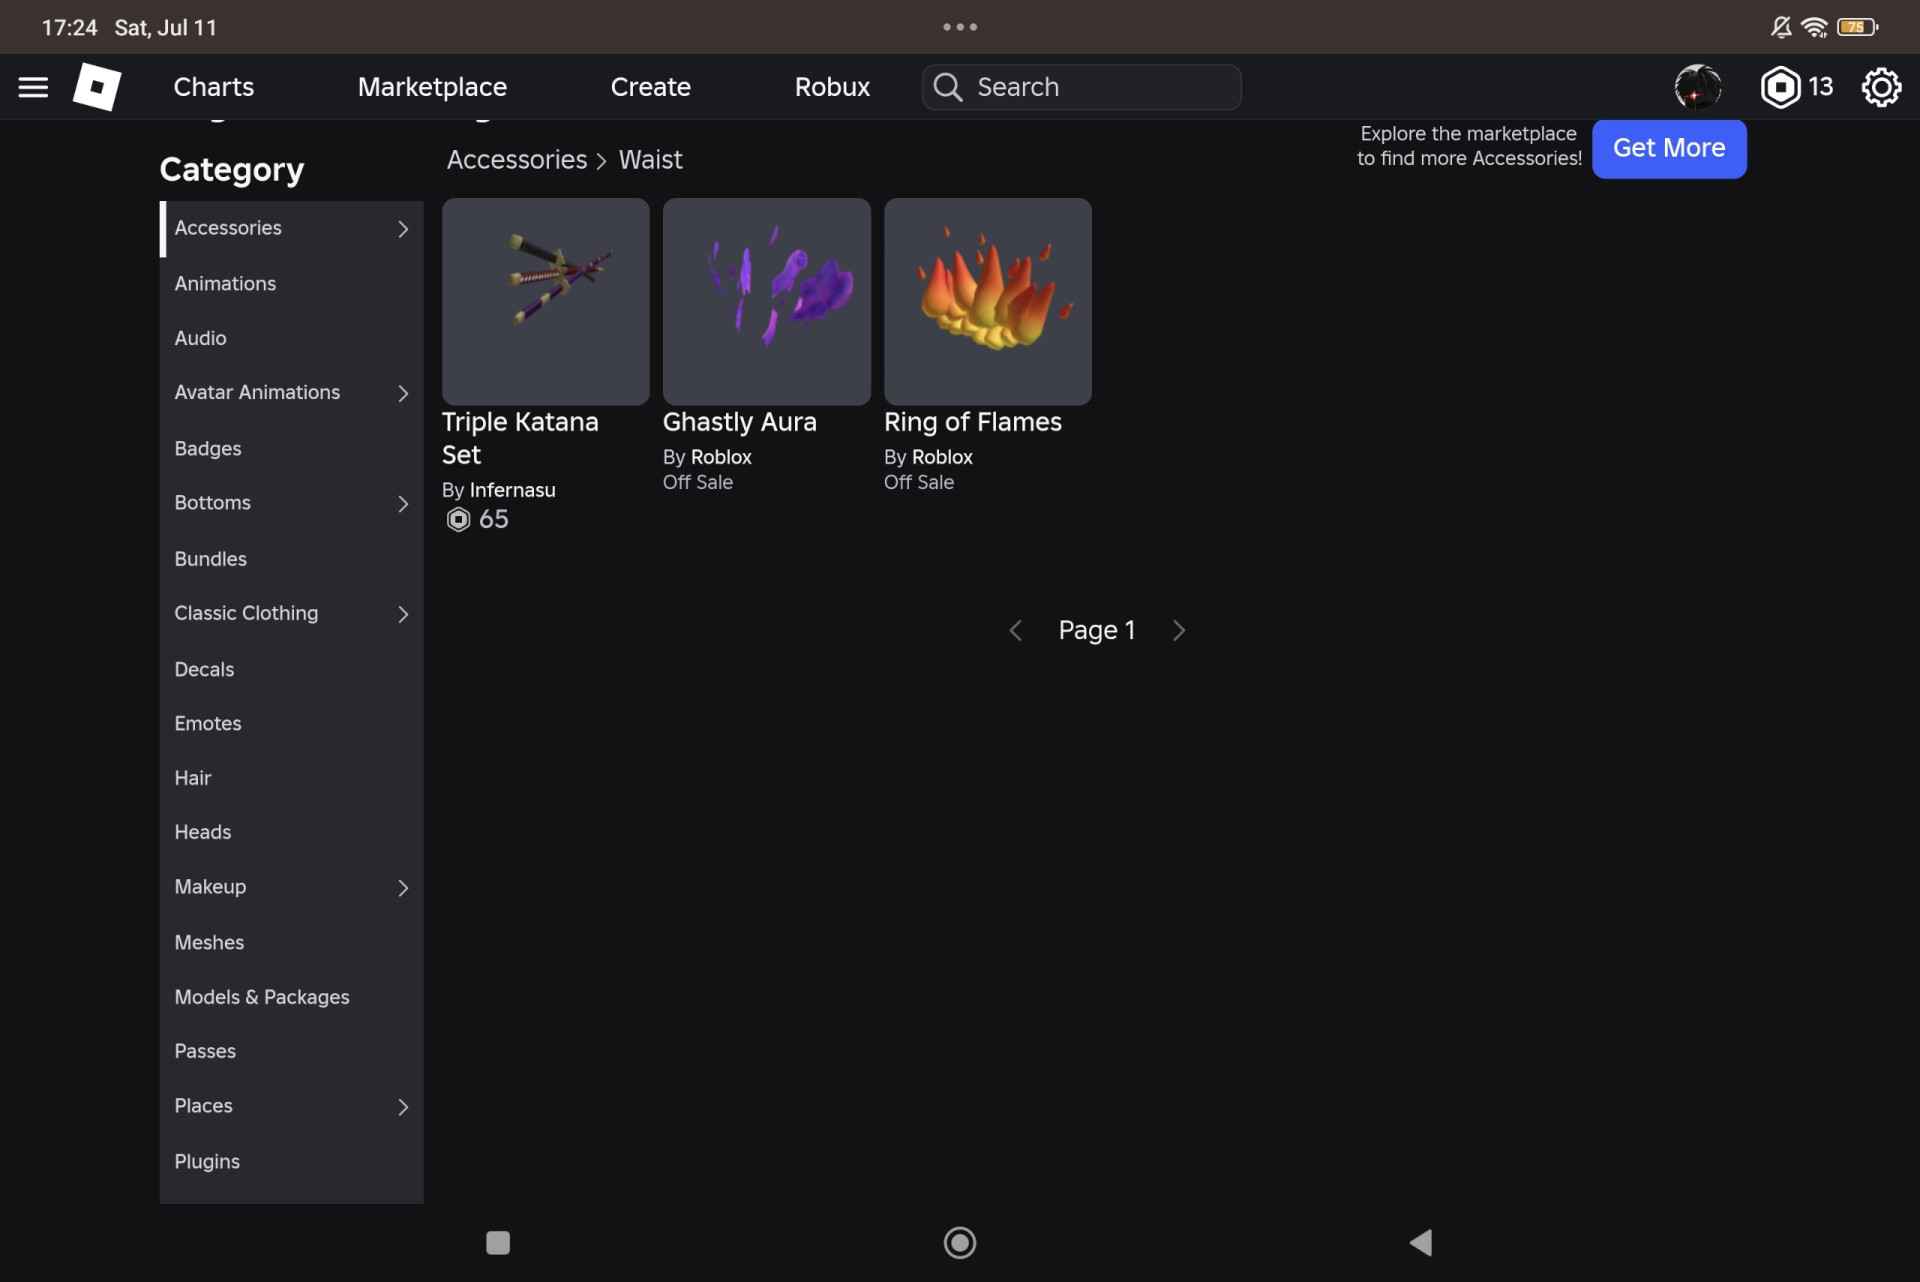
Task: Open the Robux tab
Action: click(x=832, y=87)
